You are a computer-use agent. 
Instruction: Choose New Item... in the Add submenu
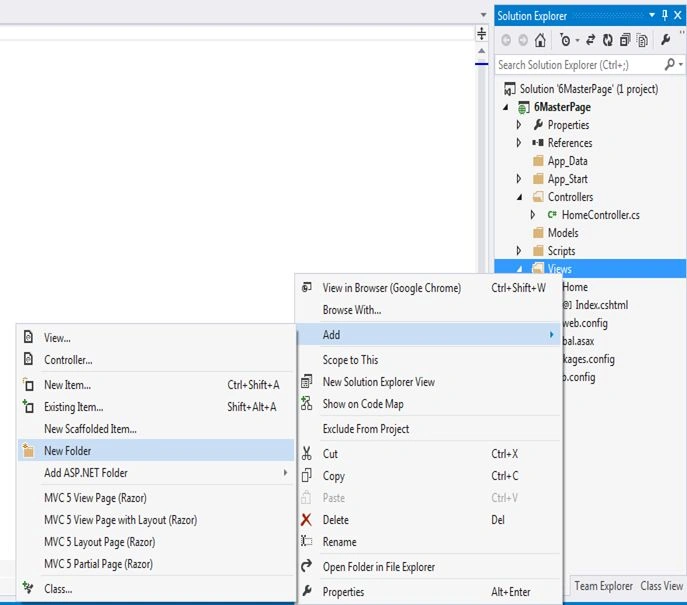(156, 385)
